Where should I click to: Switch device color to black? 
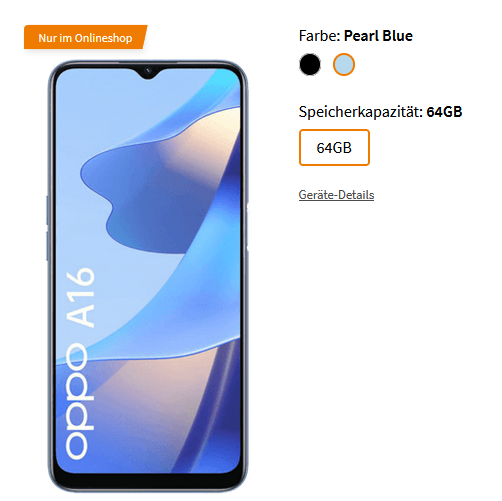click(310, 64)
